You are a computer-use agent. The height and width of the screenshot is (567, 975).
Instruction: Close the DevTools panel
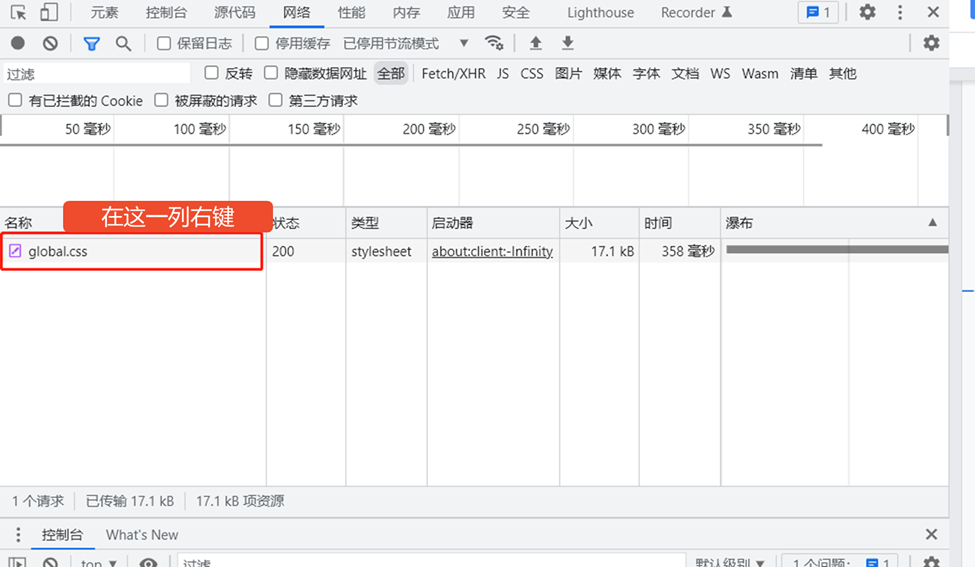coord(933,12)
